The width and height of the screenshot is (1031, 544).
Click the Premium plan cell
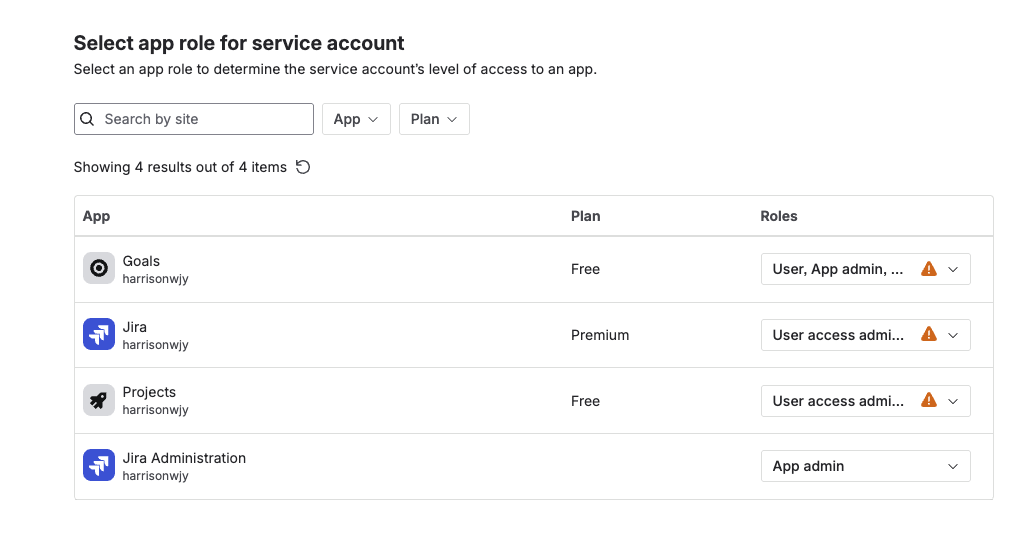pyautogui.click(x=600, y=335)
